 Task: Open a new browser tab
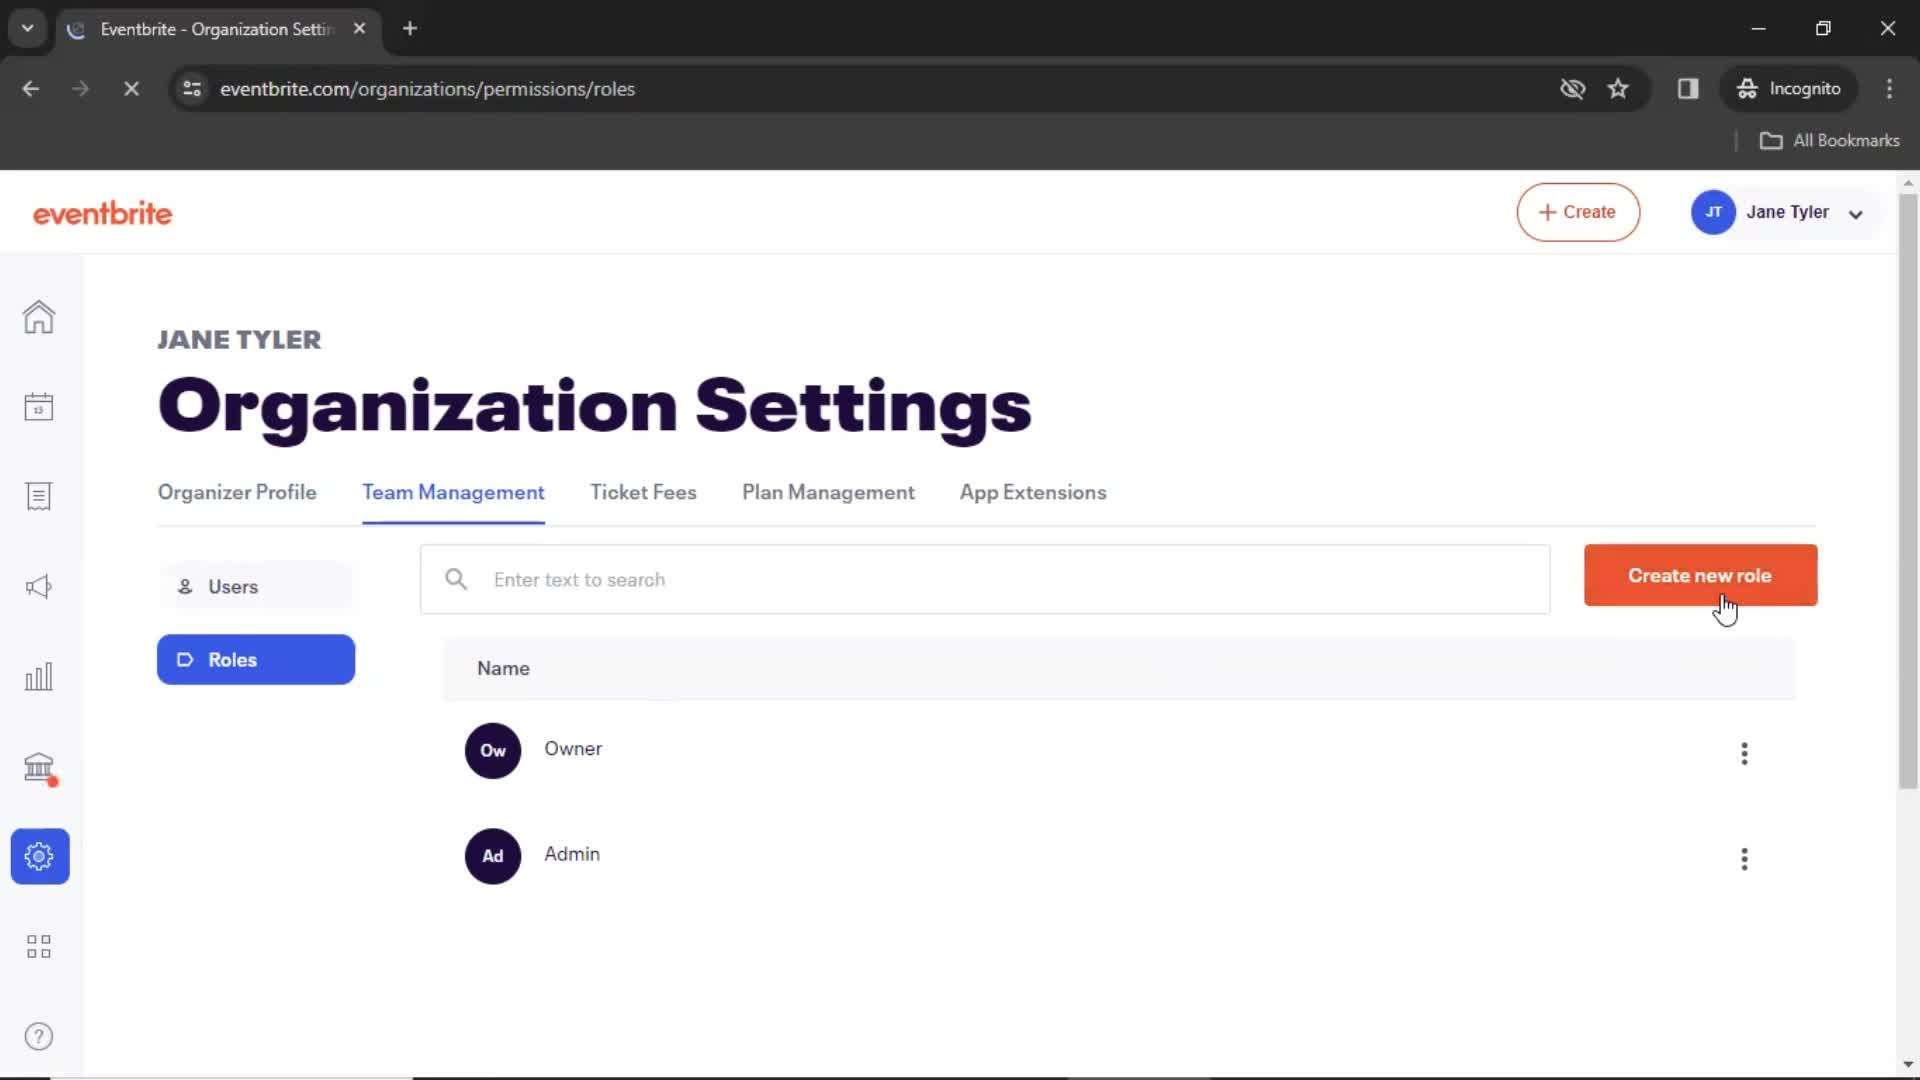410,28
